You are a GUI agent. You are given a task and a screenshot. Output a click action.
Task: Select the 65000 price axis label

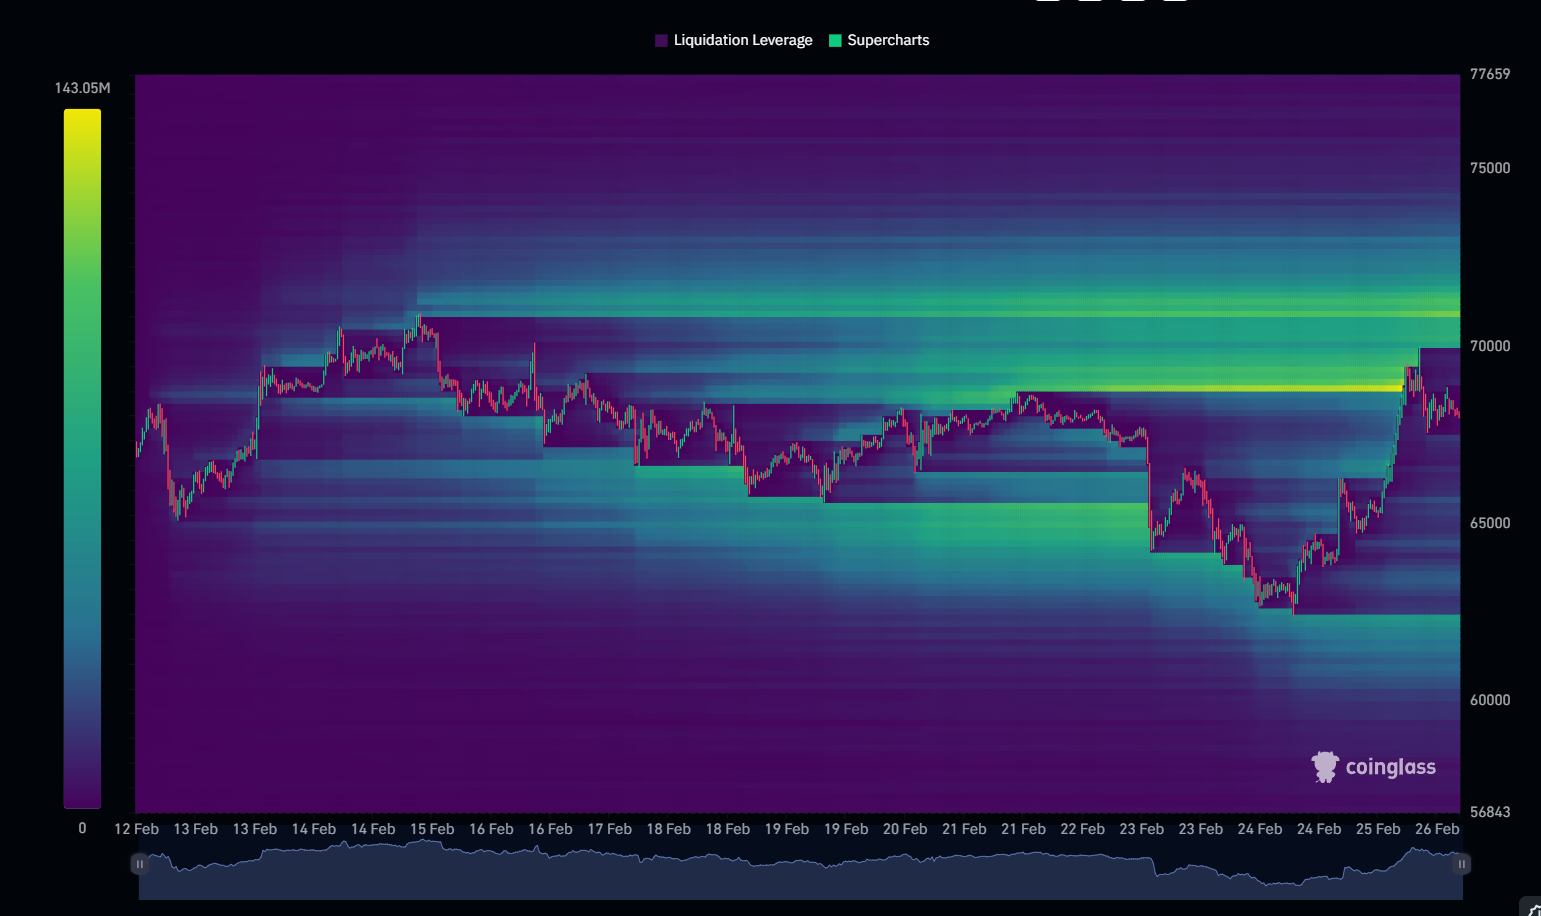tap(1489, 523)
